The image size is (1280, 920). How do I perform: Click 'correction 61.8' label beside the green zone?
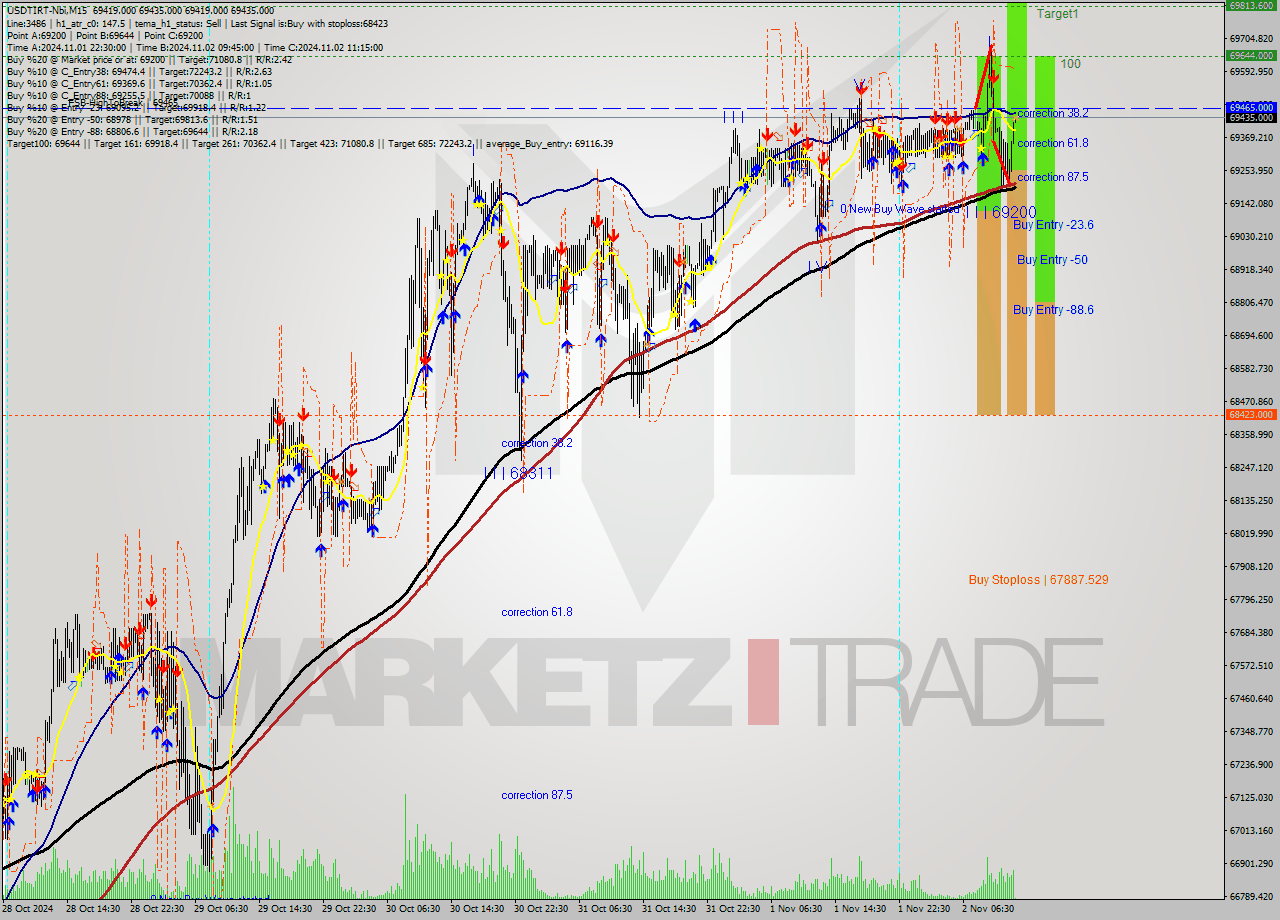tap(1053, 143)
